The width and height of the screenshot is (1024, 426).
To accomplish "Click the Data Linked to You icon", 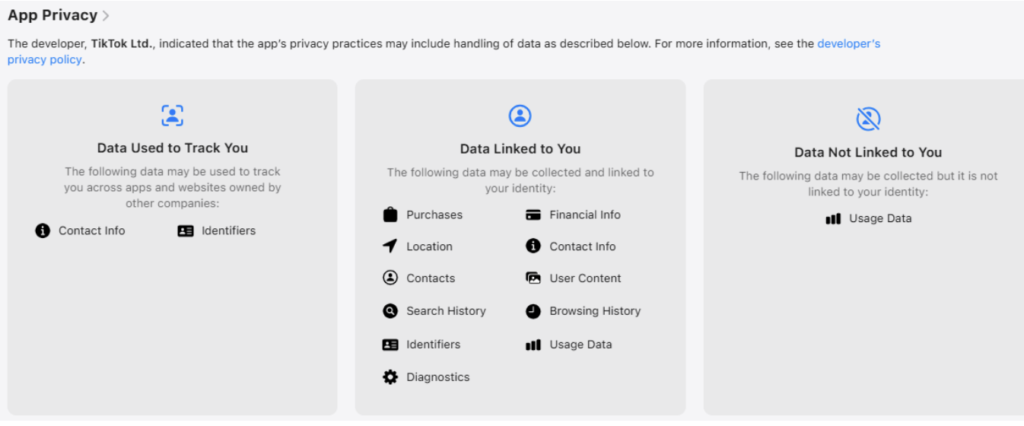I will [x=520, y=115].
